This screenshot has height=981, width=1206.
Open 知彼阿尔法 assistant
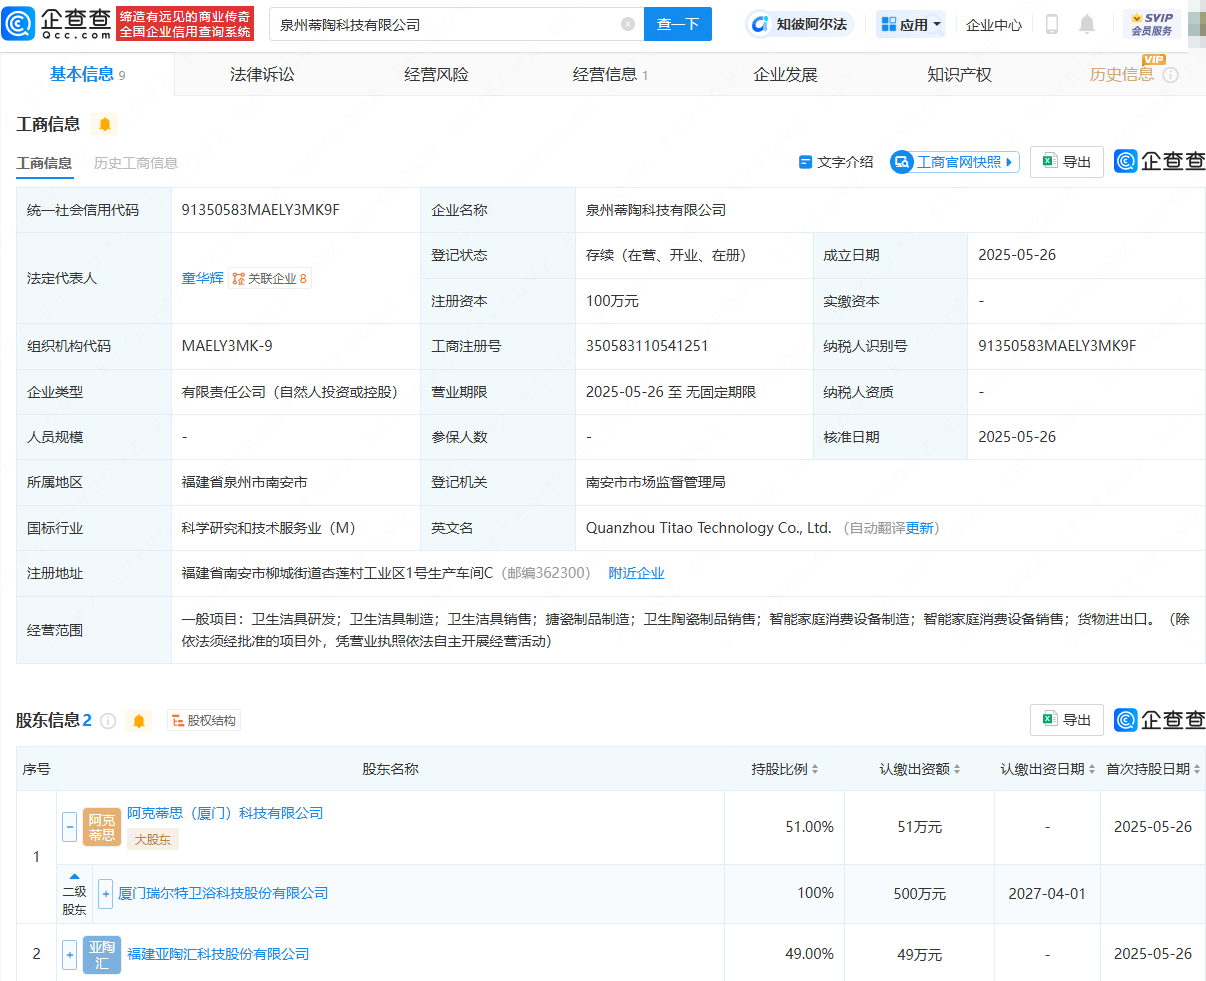click(799, 24)
